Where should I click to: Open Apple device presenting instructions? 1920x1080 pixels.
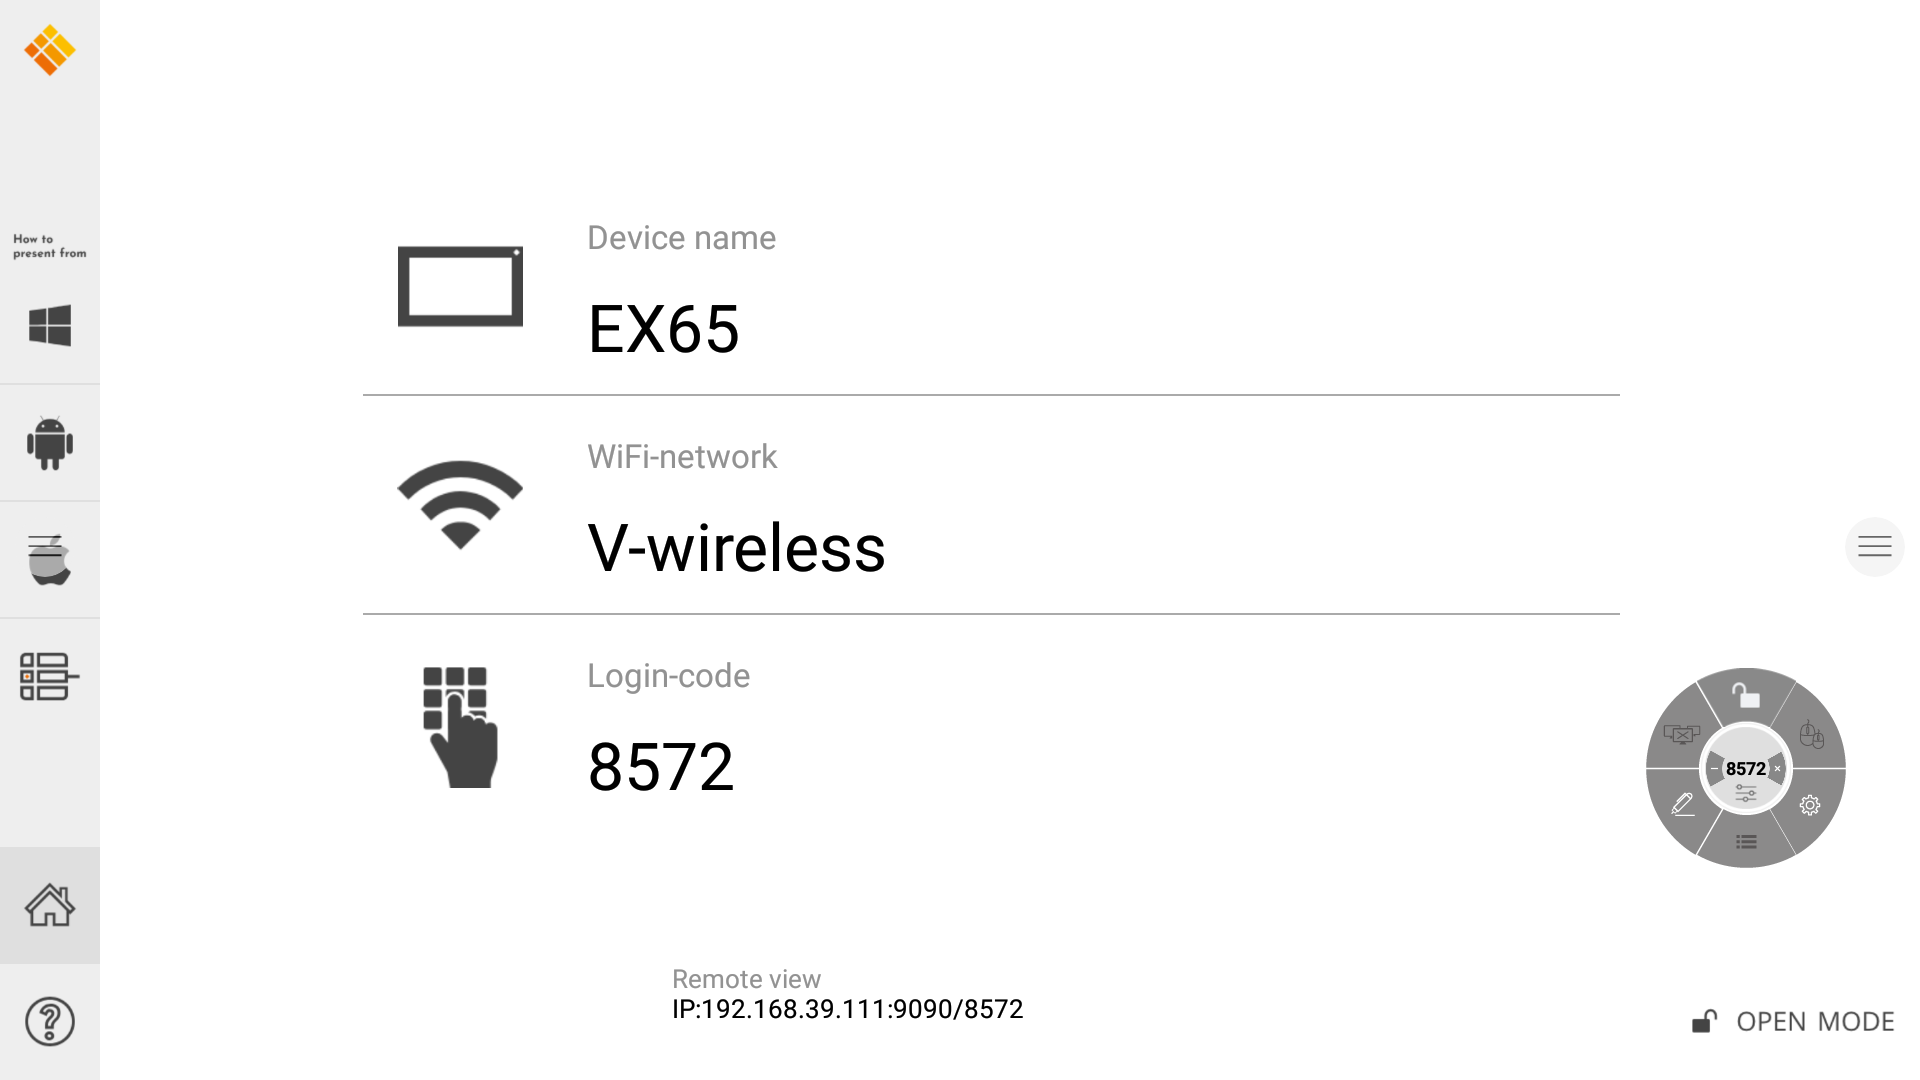pyautogui.click(x=50, y=560)
